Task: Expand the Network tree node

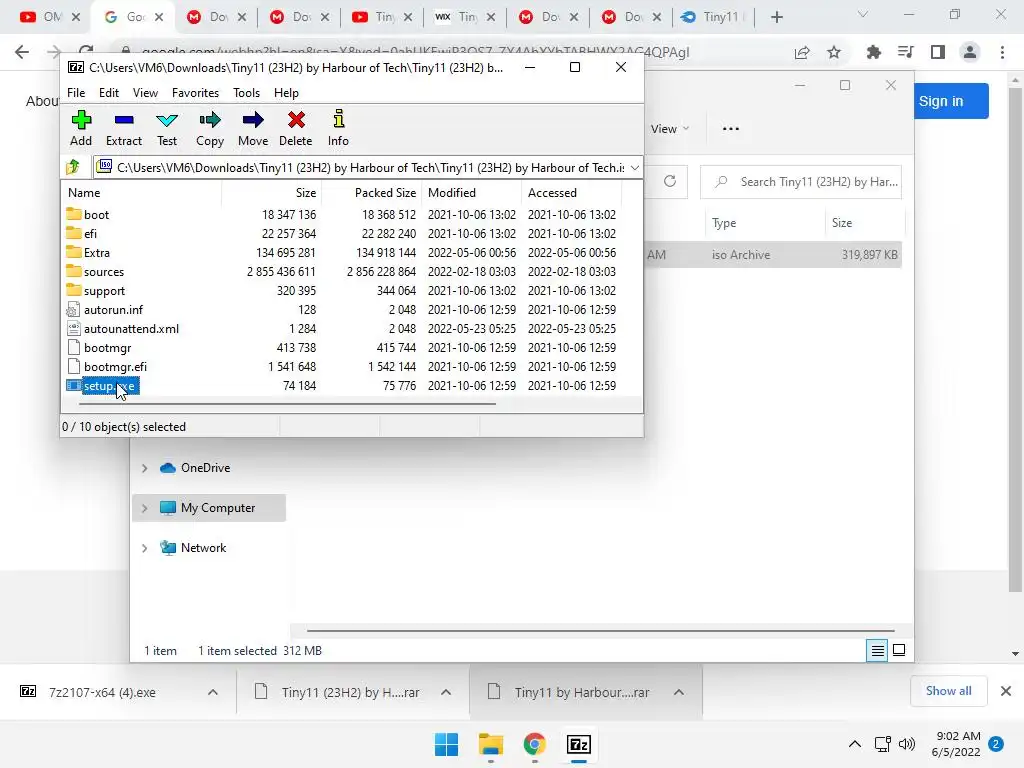Action: point(144,548)
